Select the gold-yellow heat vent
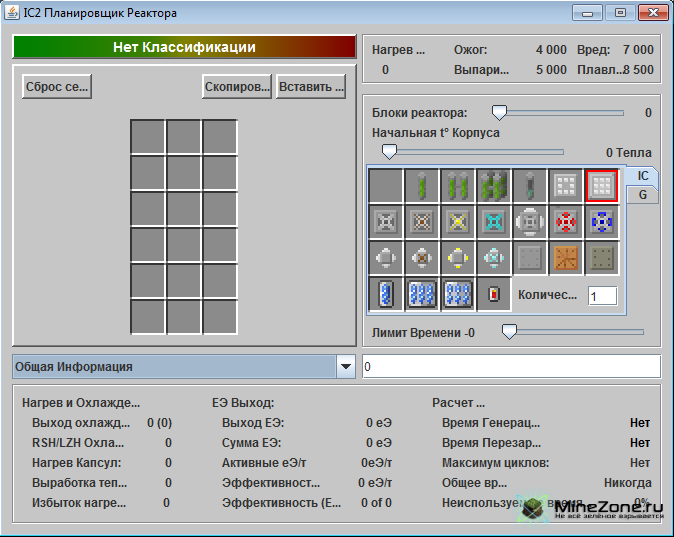 (458, 222)
